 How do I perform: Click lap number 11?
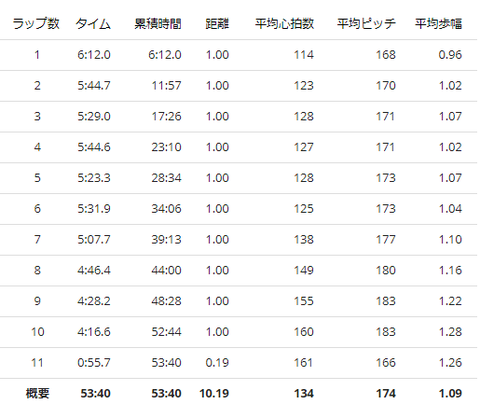click(37, 362)
